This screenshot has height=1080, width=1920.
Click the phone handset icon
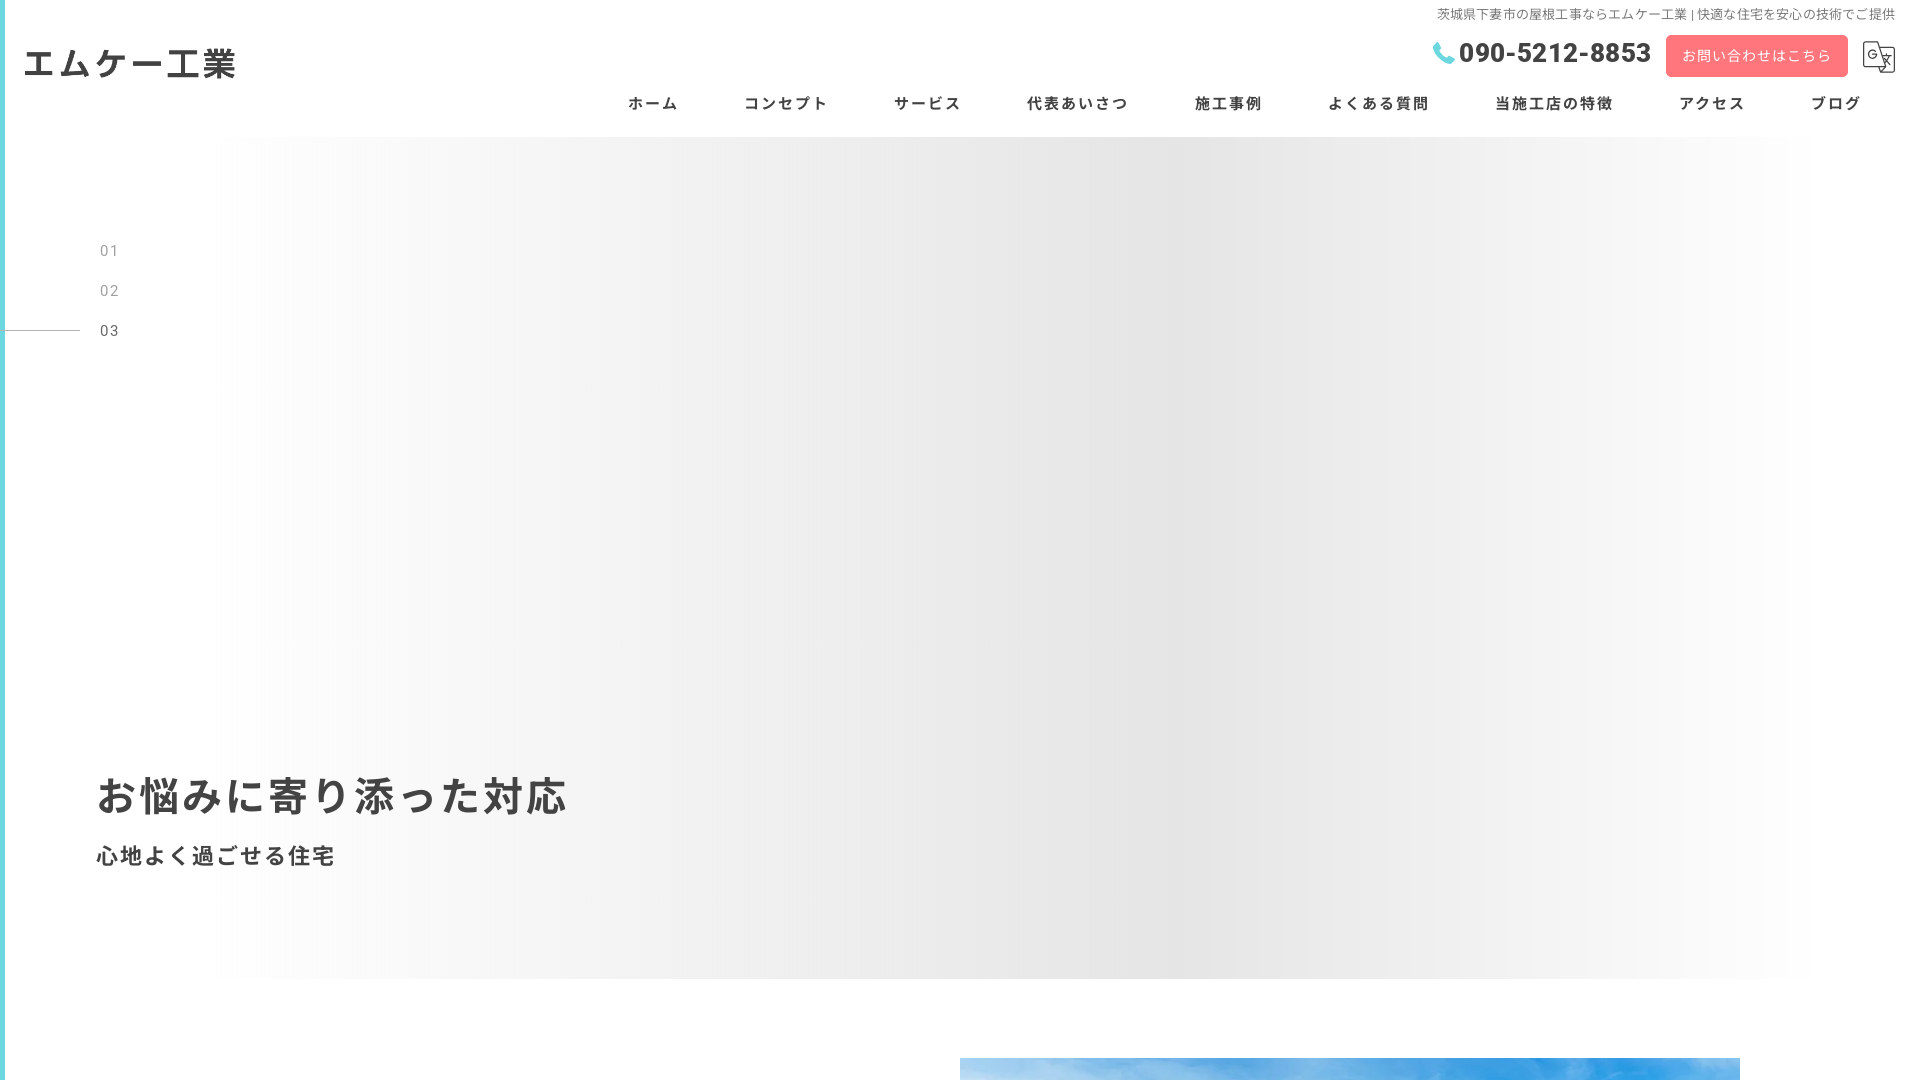pos(1443,54)
